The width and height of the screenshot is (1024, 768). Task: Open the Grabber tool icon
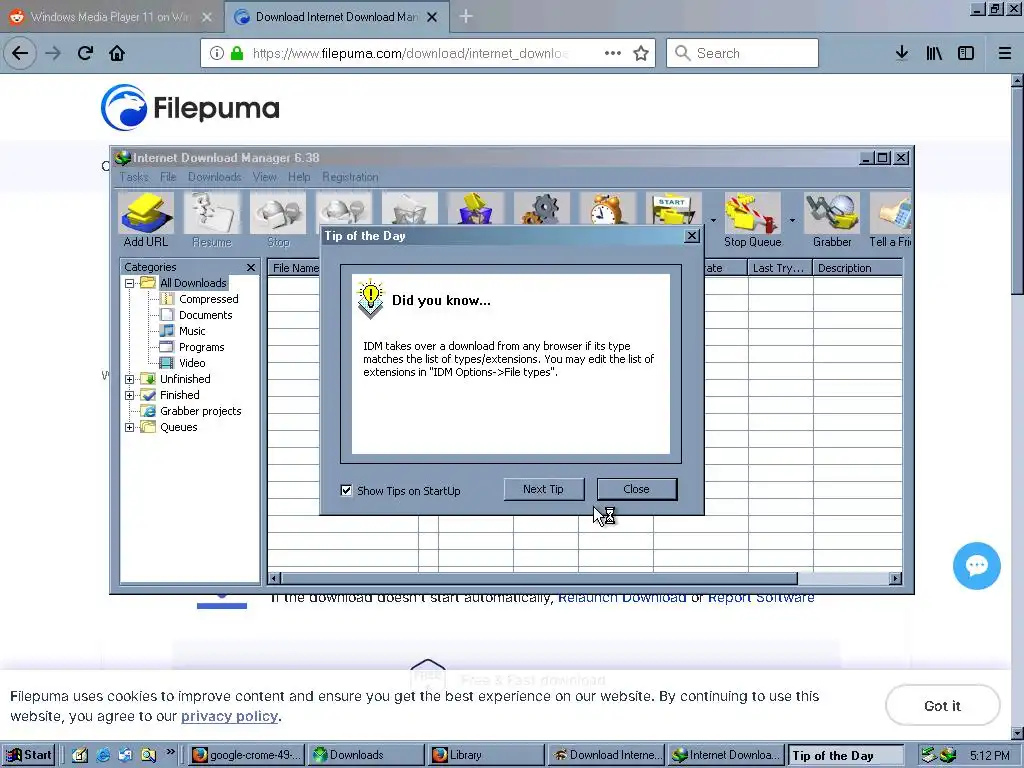coord(832,221)
